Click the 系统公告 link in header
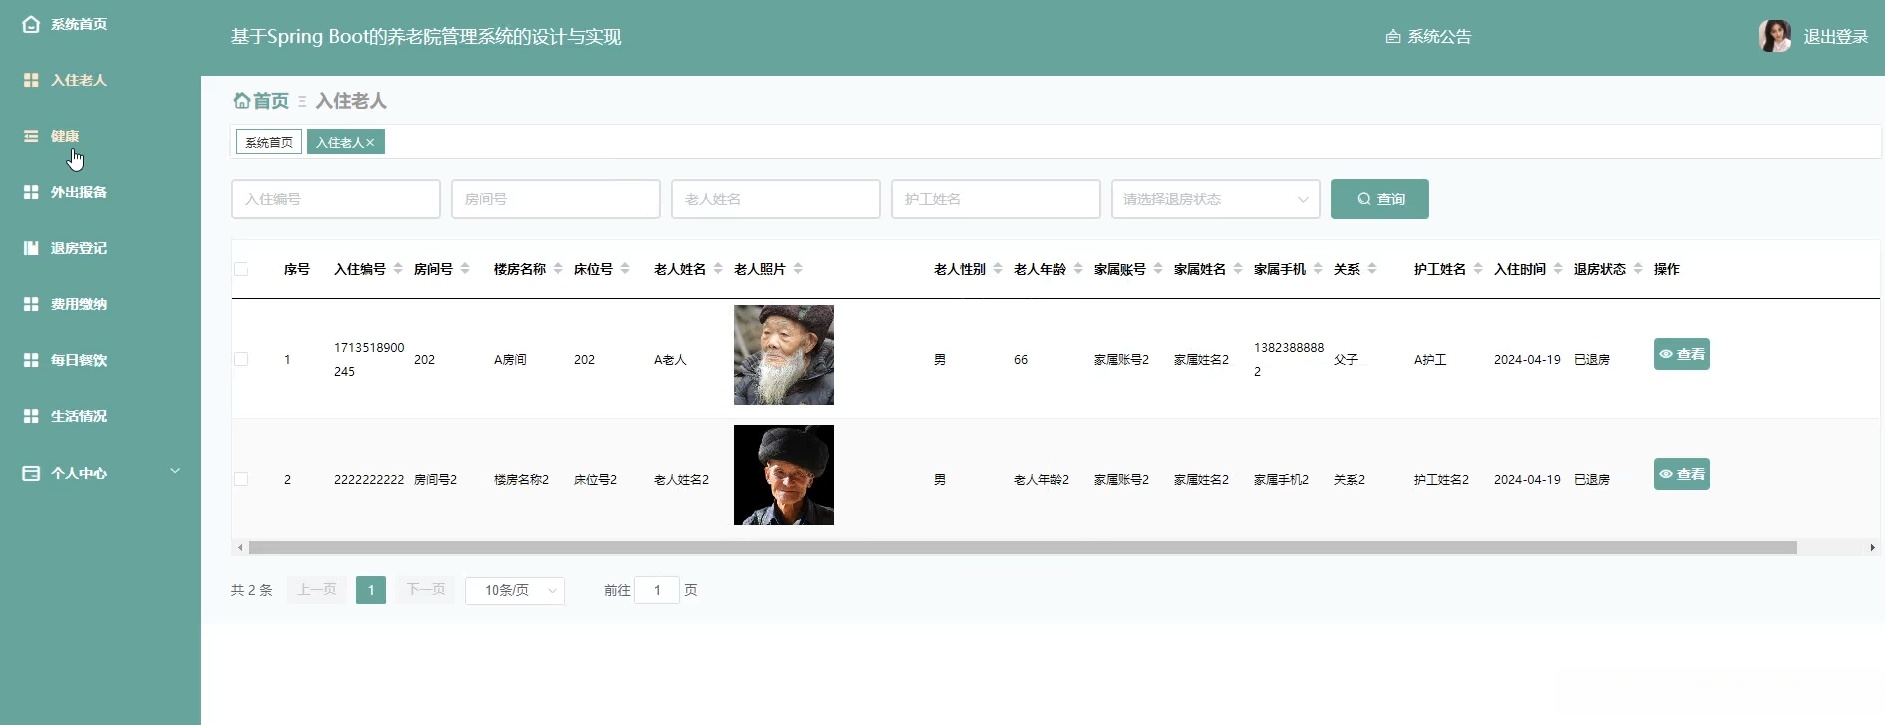The width and height of the screenshot is (1885, 725). point(1439,37)
